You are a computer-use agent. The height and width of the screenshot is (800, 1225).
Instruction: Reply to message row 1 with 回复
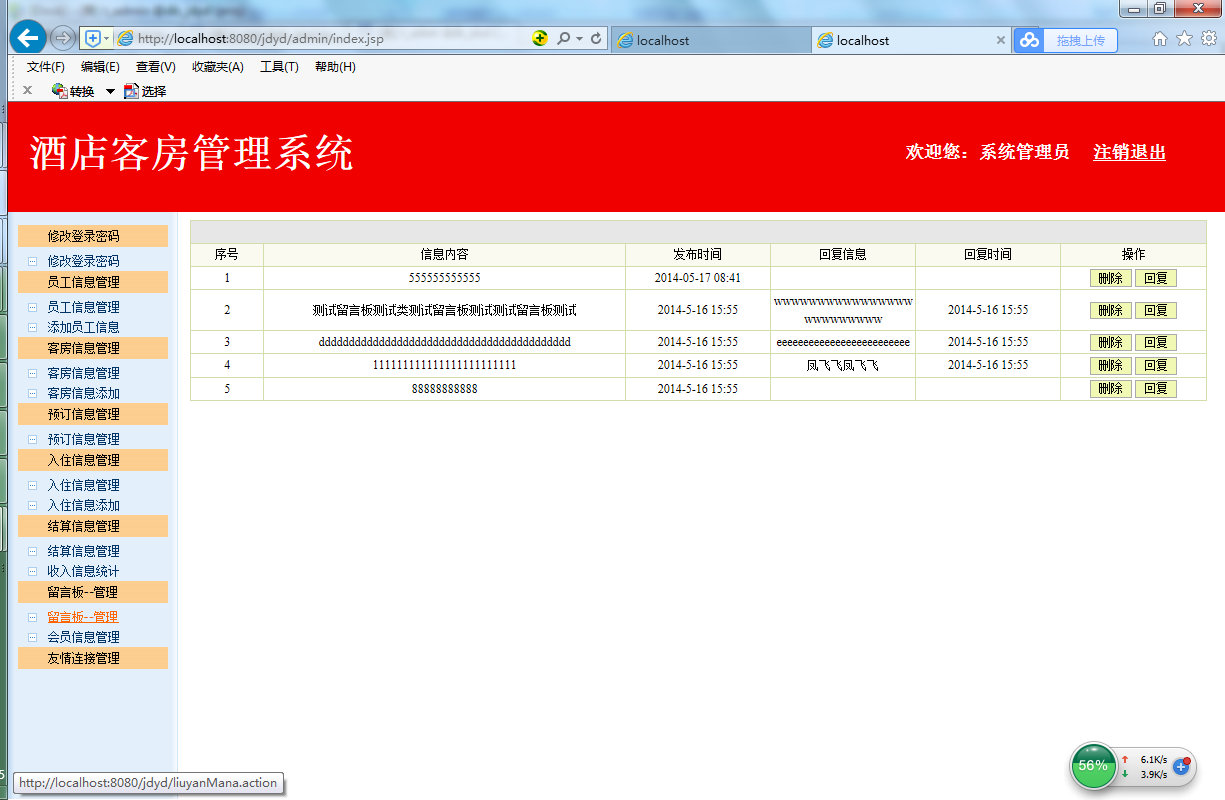1156,278
